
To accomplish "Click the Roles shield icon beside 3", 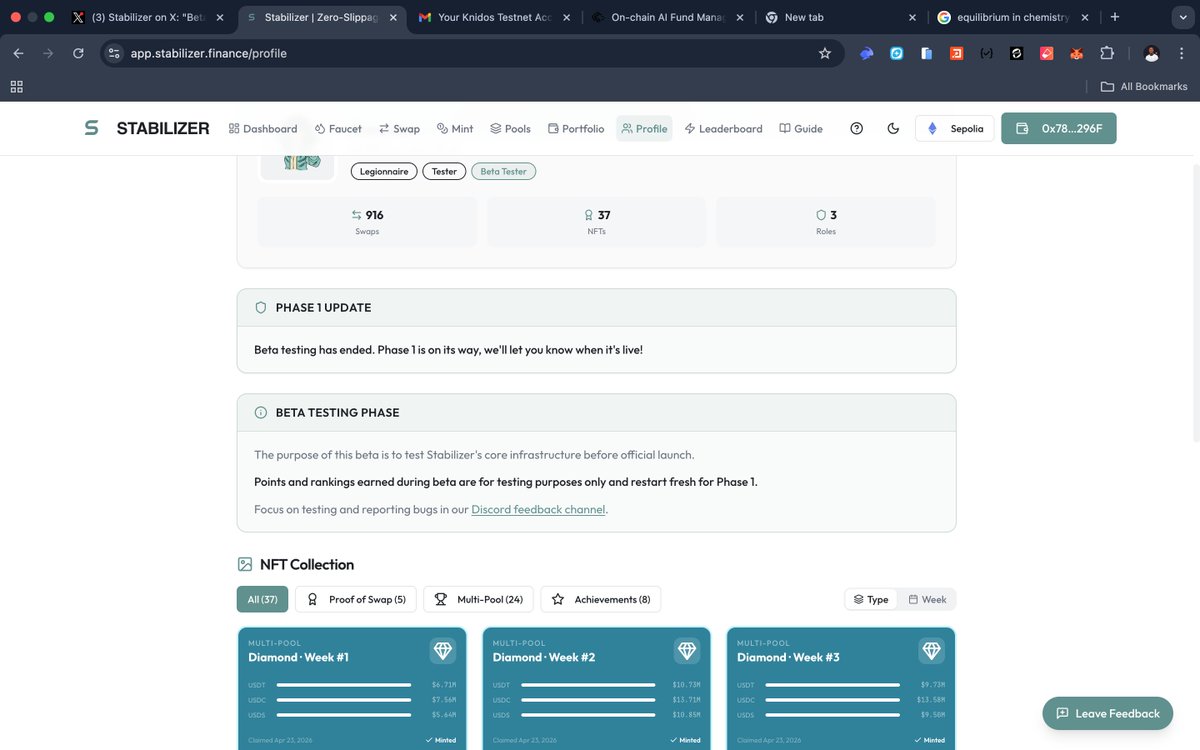I will [820, 215].
